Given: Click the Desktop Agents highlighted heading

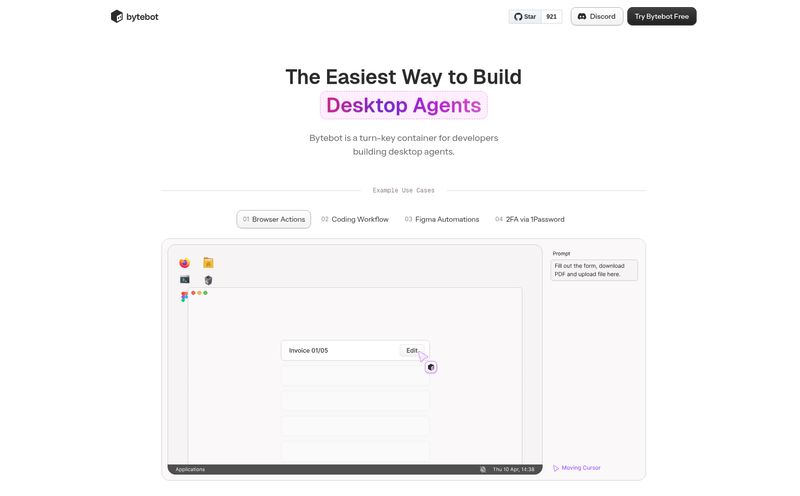Looking at the screenshot, I should pyautogui.click(x=404, y=105).
